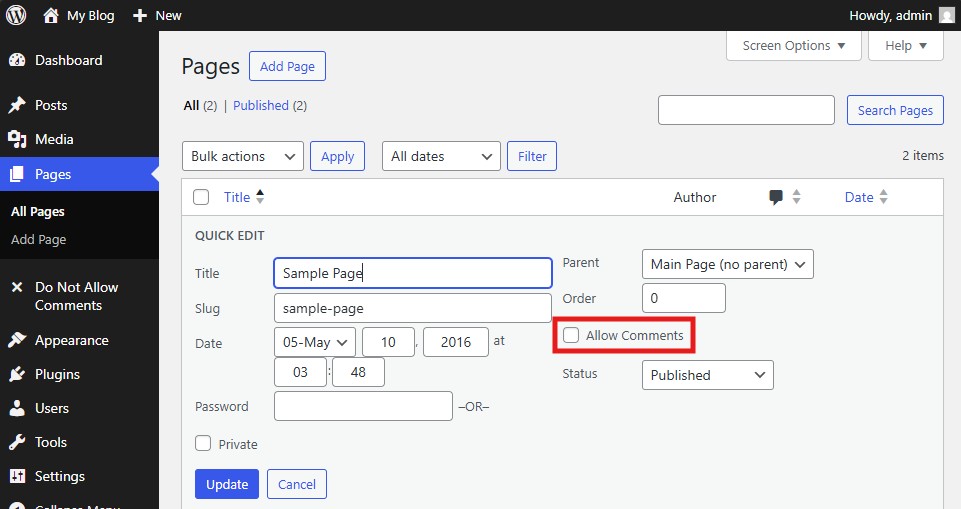Click the Update button

coord(227,484)
